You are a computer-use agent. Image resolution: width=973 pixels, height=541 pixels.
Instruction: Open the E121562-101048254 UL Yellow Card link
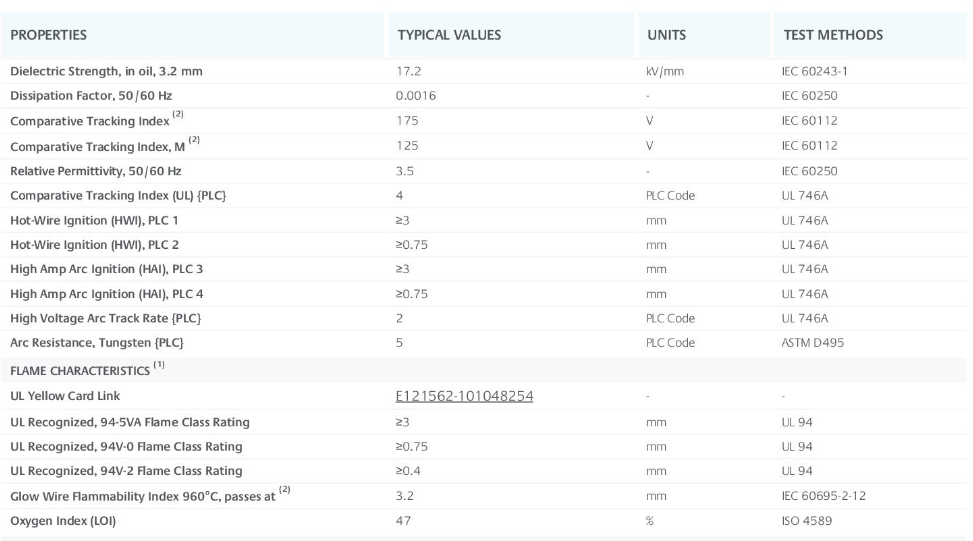click(464, 396)
